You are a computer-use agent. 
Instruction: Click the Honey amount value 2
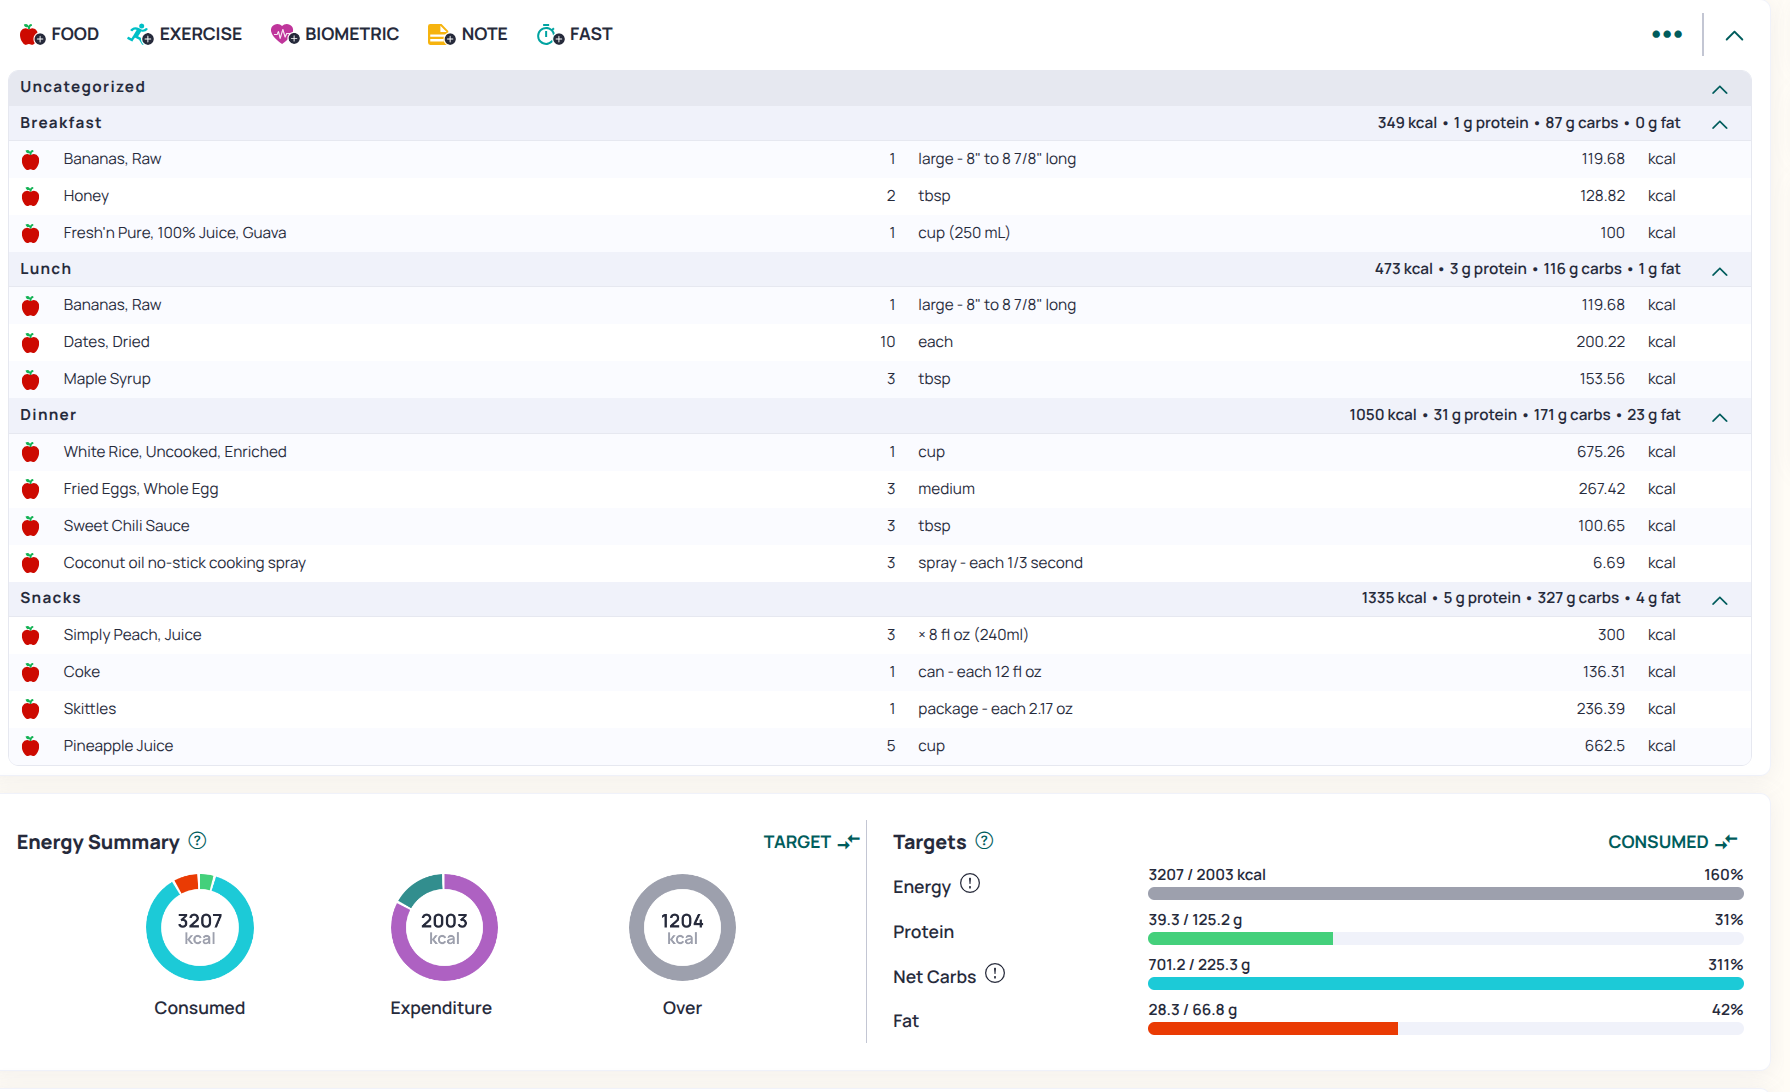pyautogui.click(x=891, y=196)
